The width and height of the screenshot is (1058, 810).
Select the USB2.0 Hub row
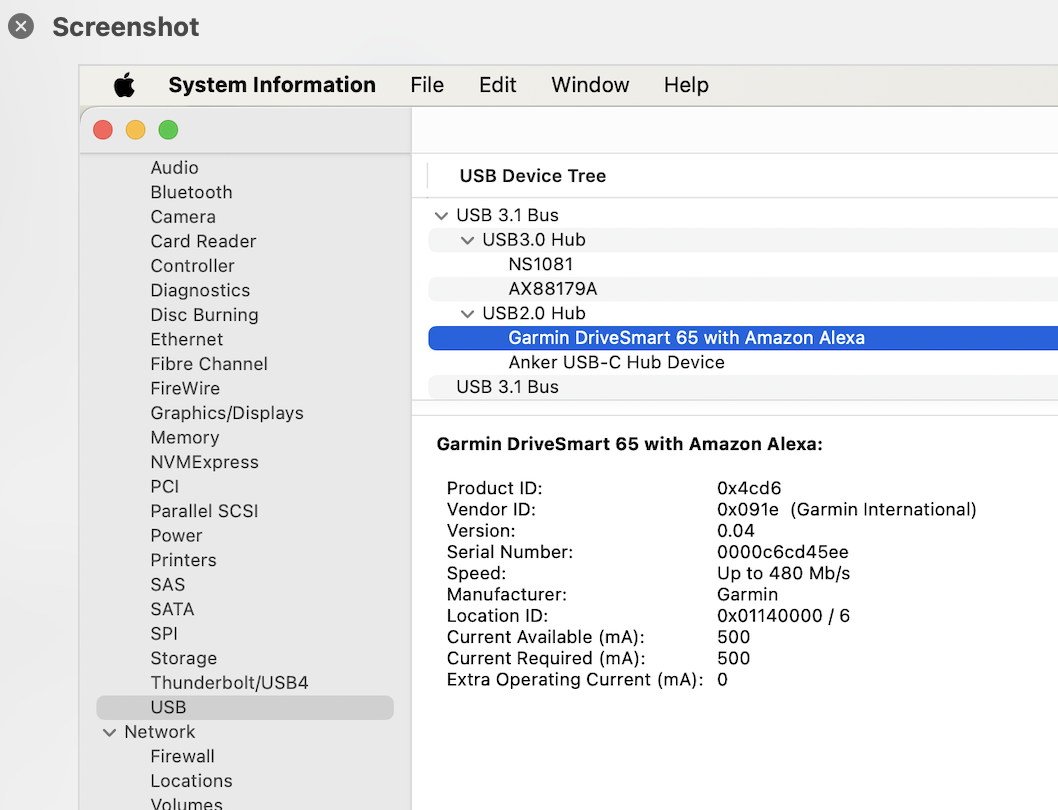pyautogui.click(x=743, y=313)
